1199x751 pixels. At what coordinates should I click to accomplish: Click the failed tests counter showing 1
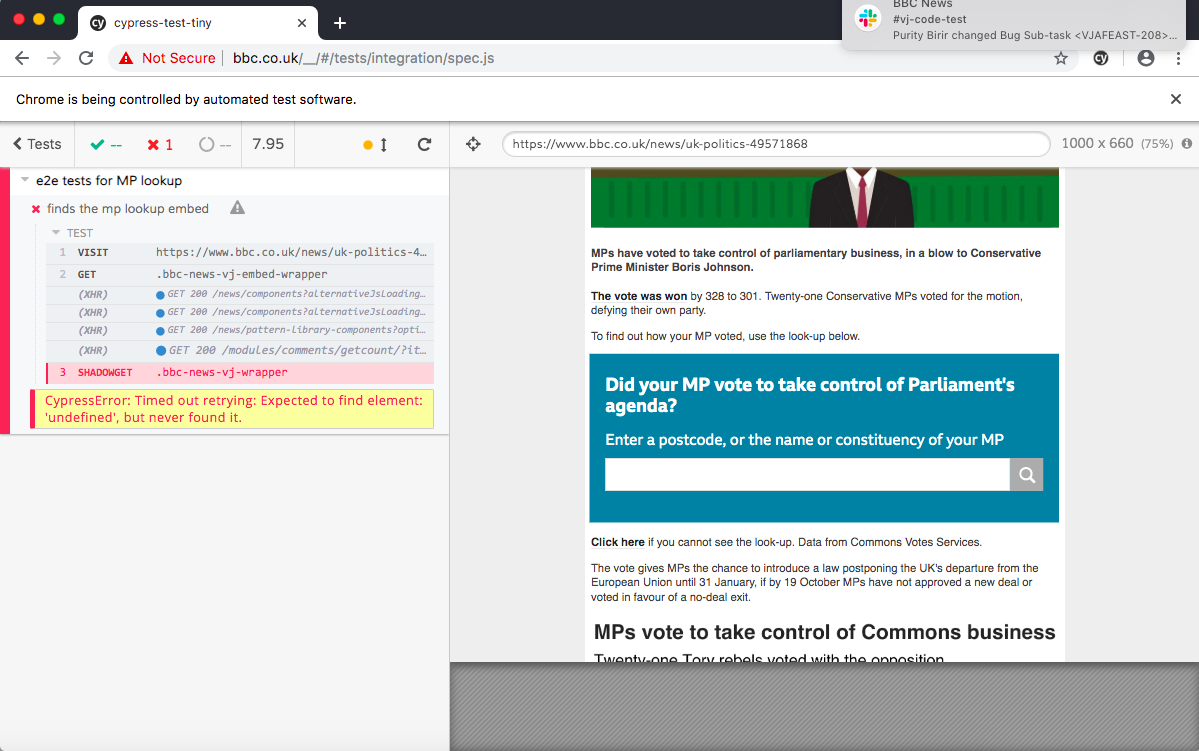click(x=160, y=145)
